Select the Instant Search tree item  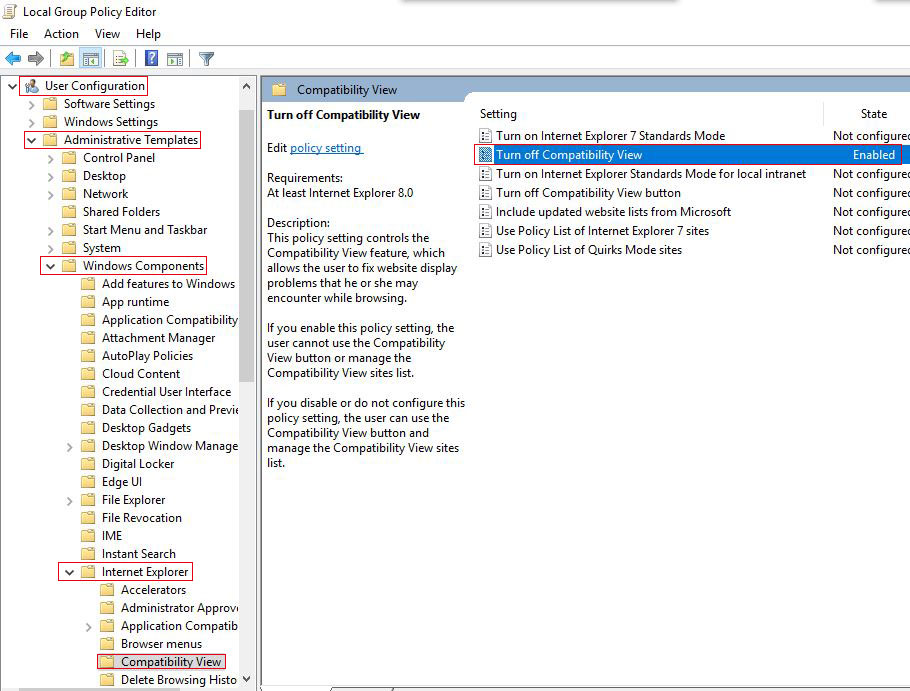click(x=139, y=553)
